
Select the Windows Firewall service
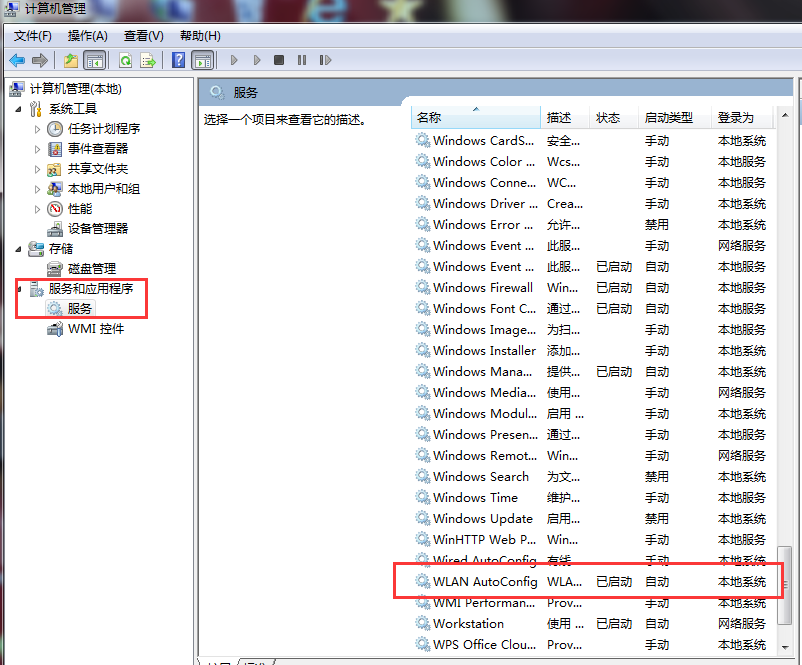point(591,287)
